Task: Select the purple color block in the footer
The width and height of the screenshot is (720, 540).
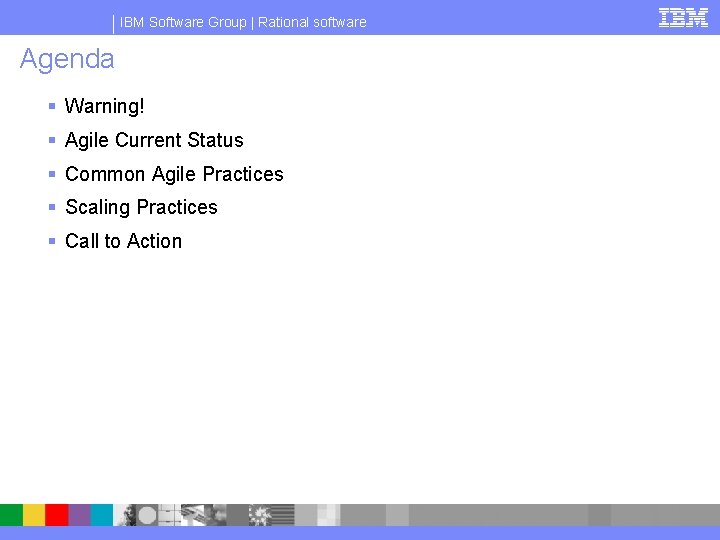Action: 79,515
